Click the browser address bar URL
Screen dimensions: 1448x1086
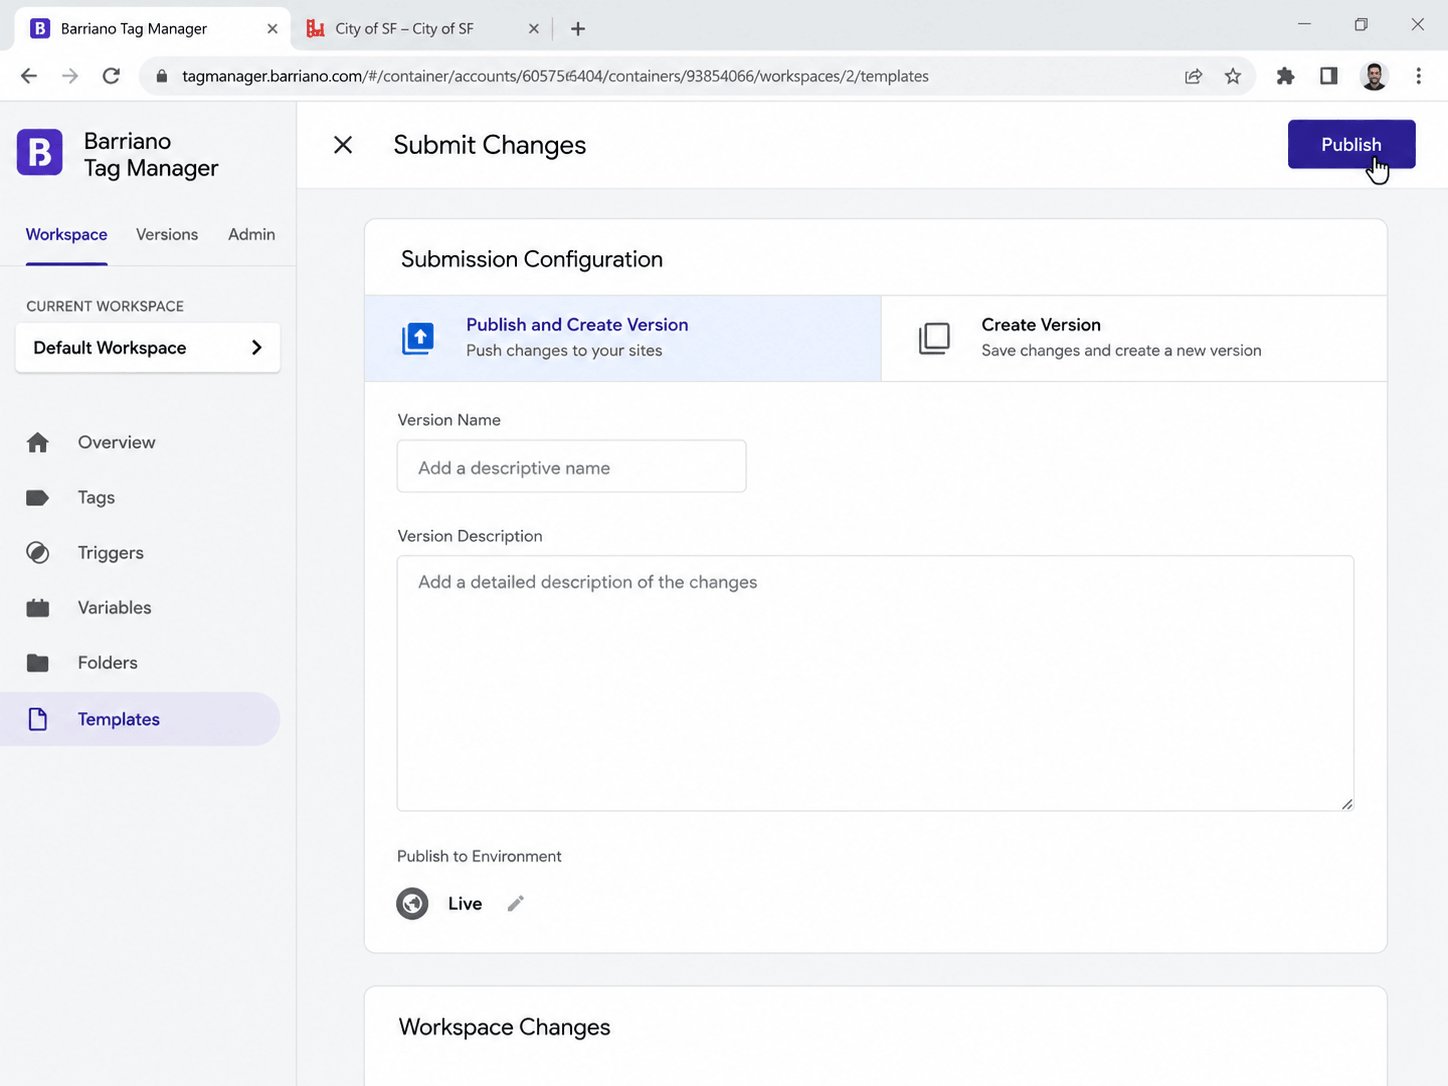tap(555, 76)
